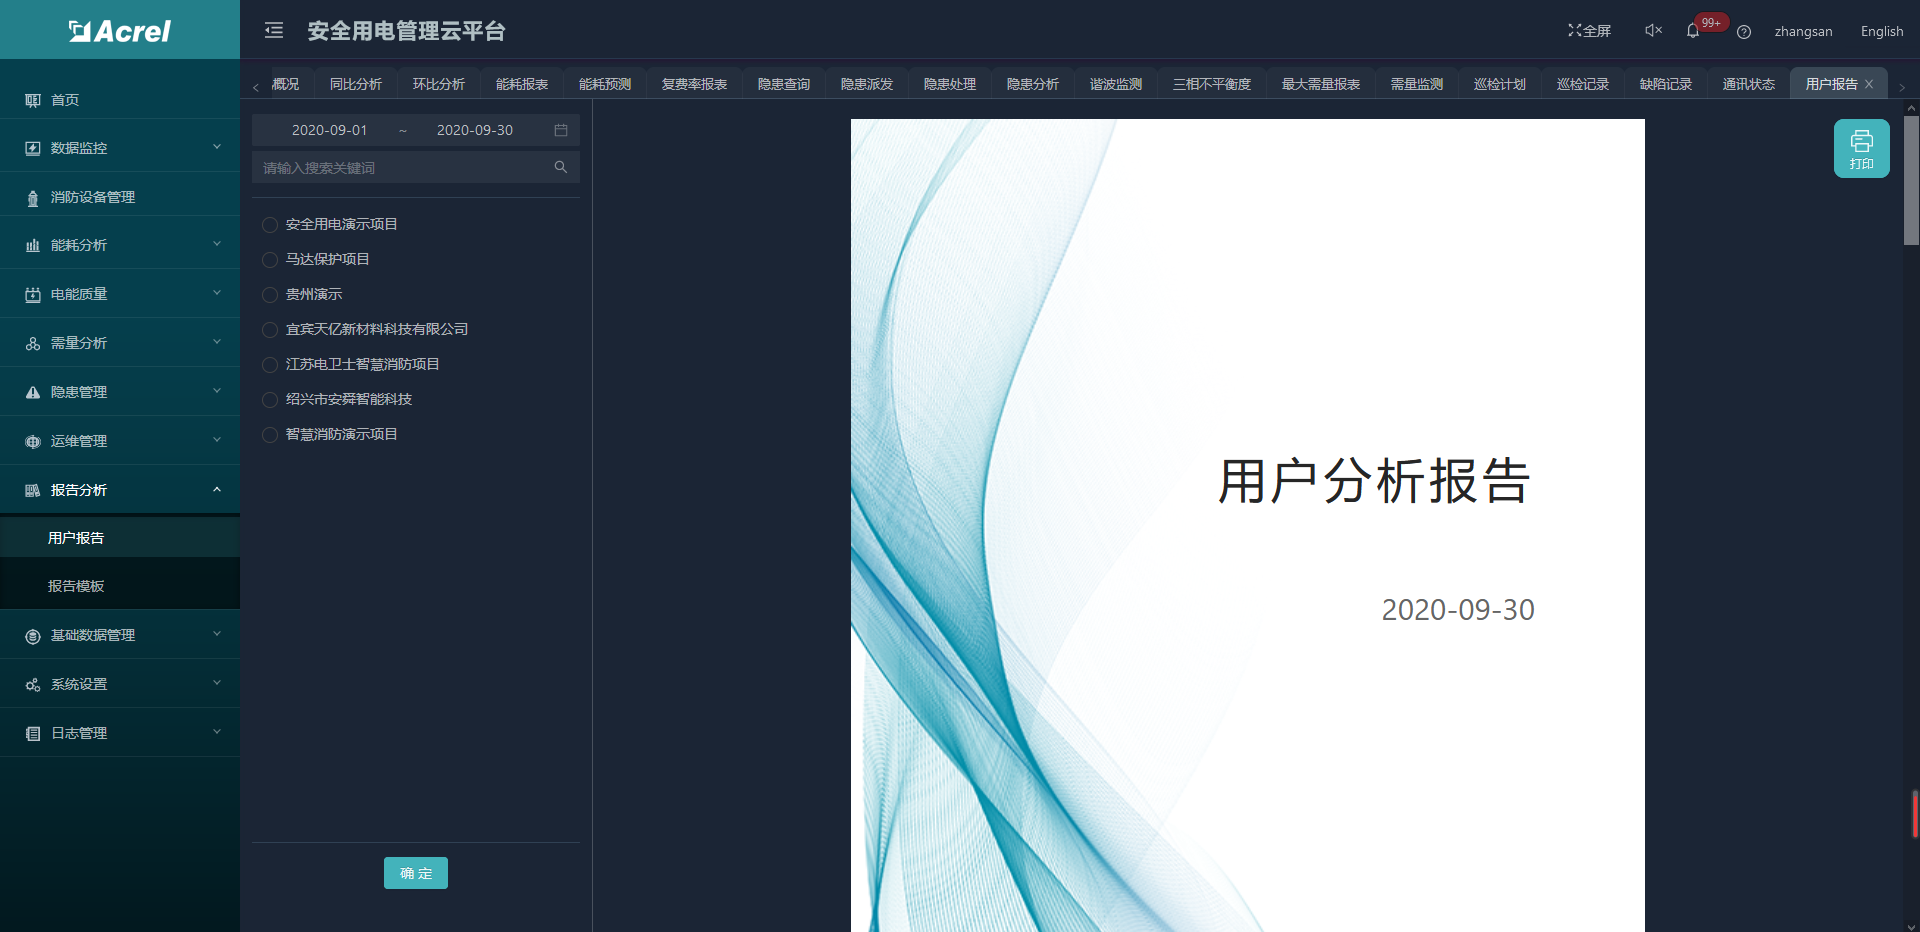Click the help question mark icon
Viewport: 1920px width, 932px height.
[x=1743, y=32]
